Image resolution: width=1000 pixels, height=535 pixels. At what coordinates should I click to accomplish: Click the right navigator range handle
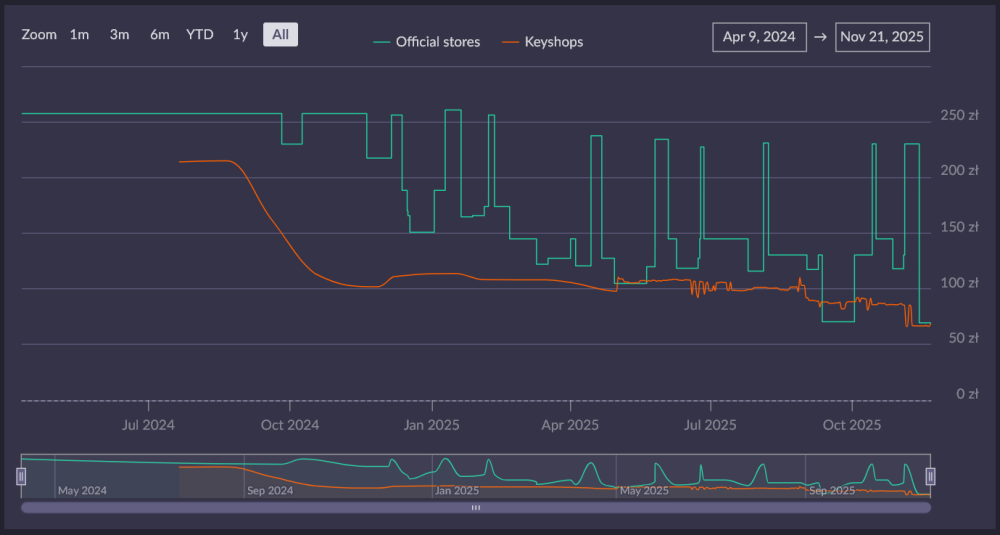point(930,476)
